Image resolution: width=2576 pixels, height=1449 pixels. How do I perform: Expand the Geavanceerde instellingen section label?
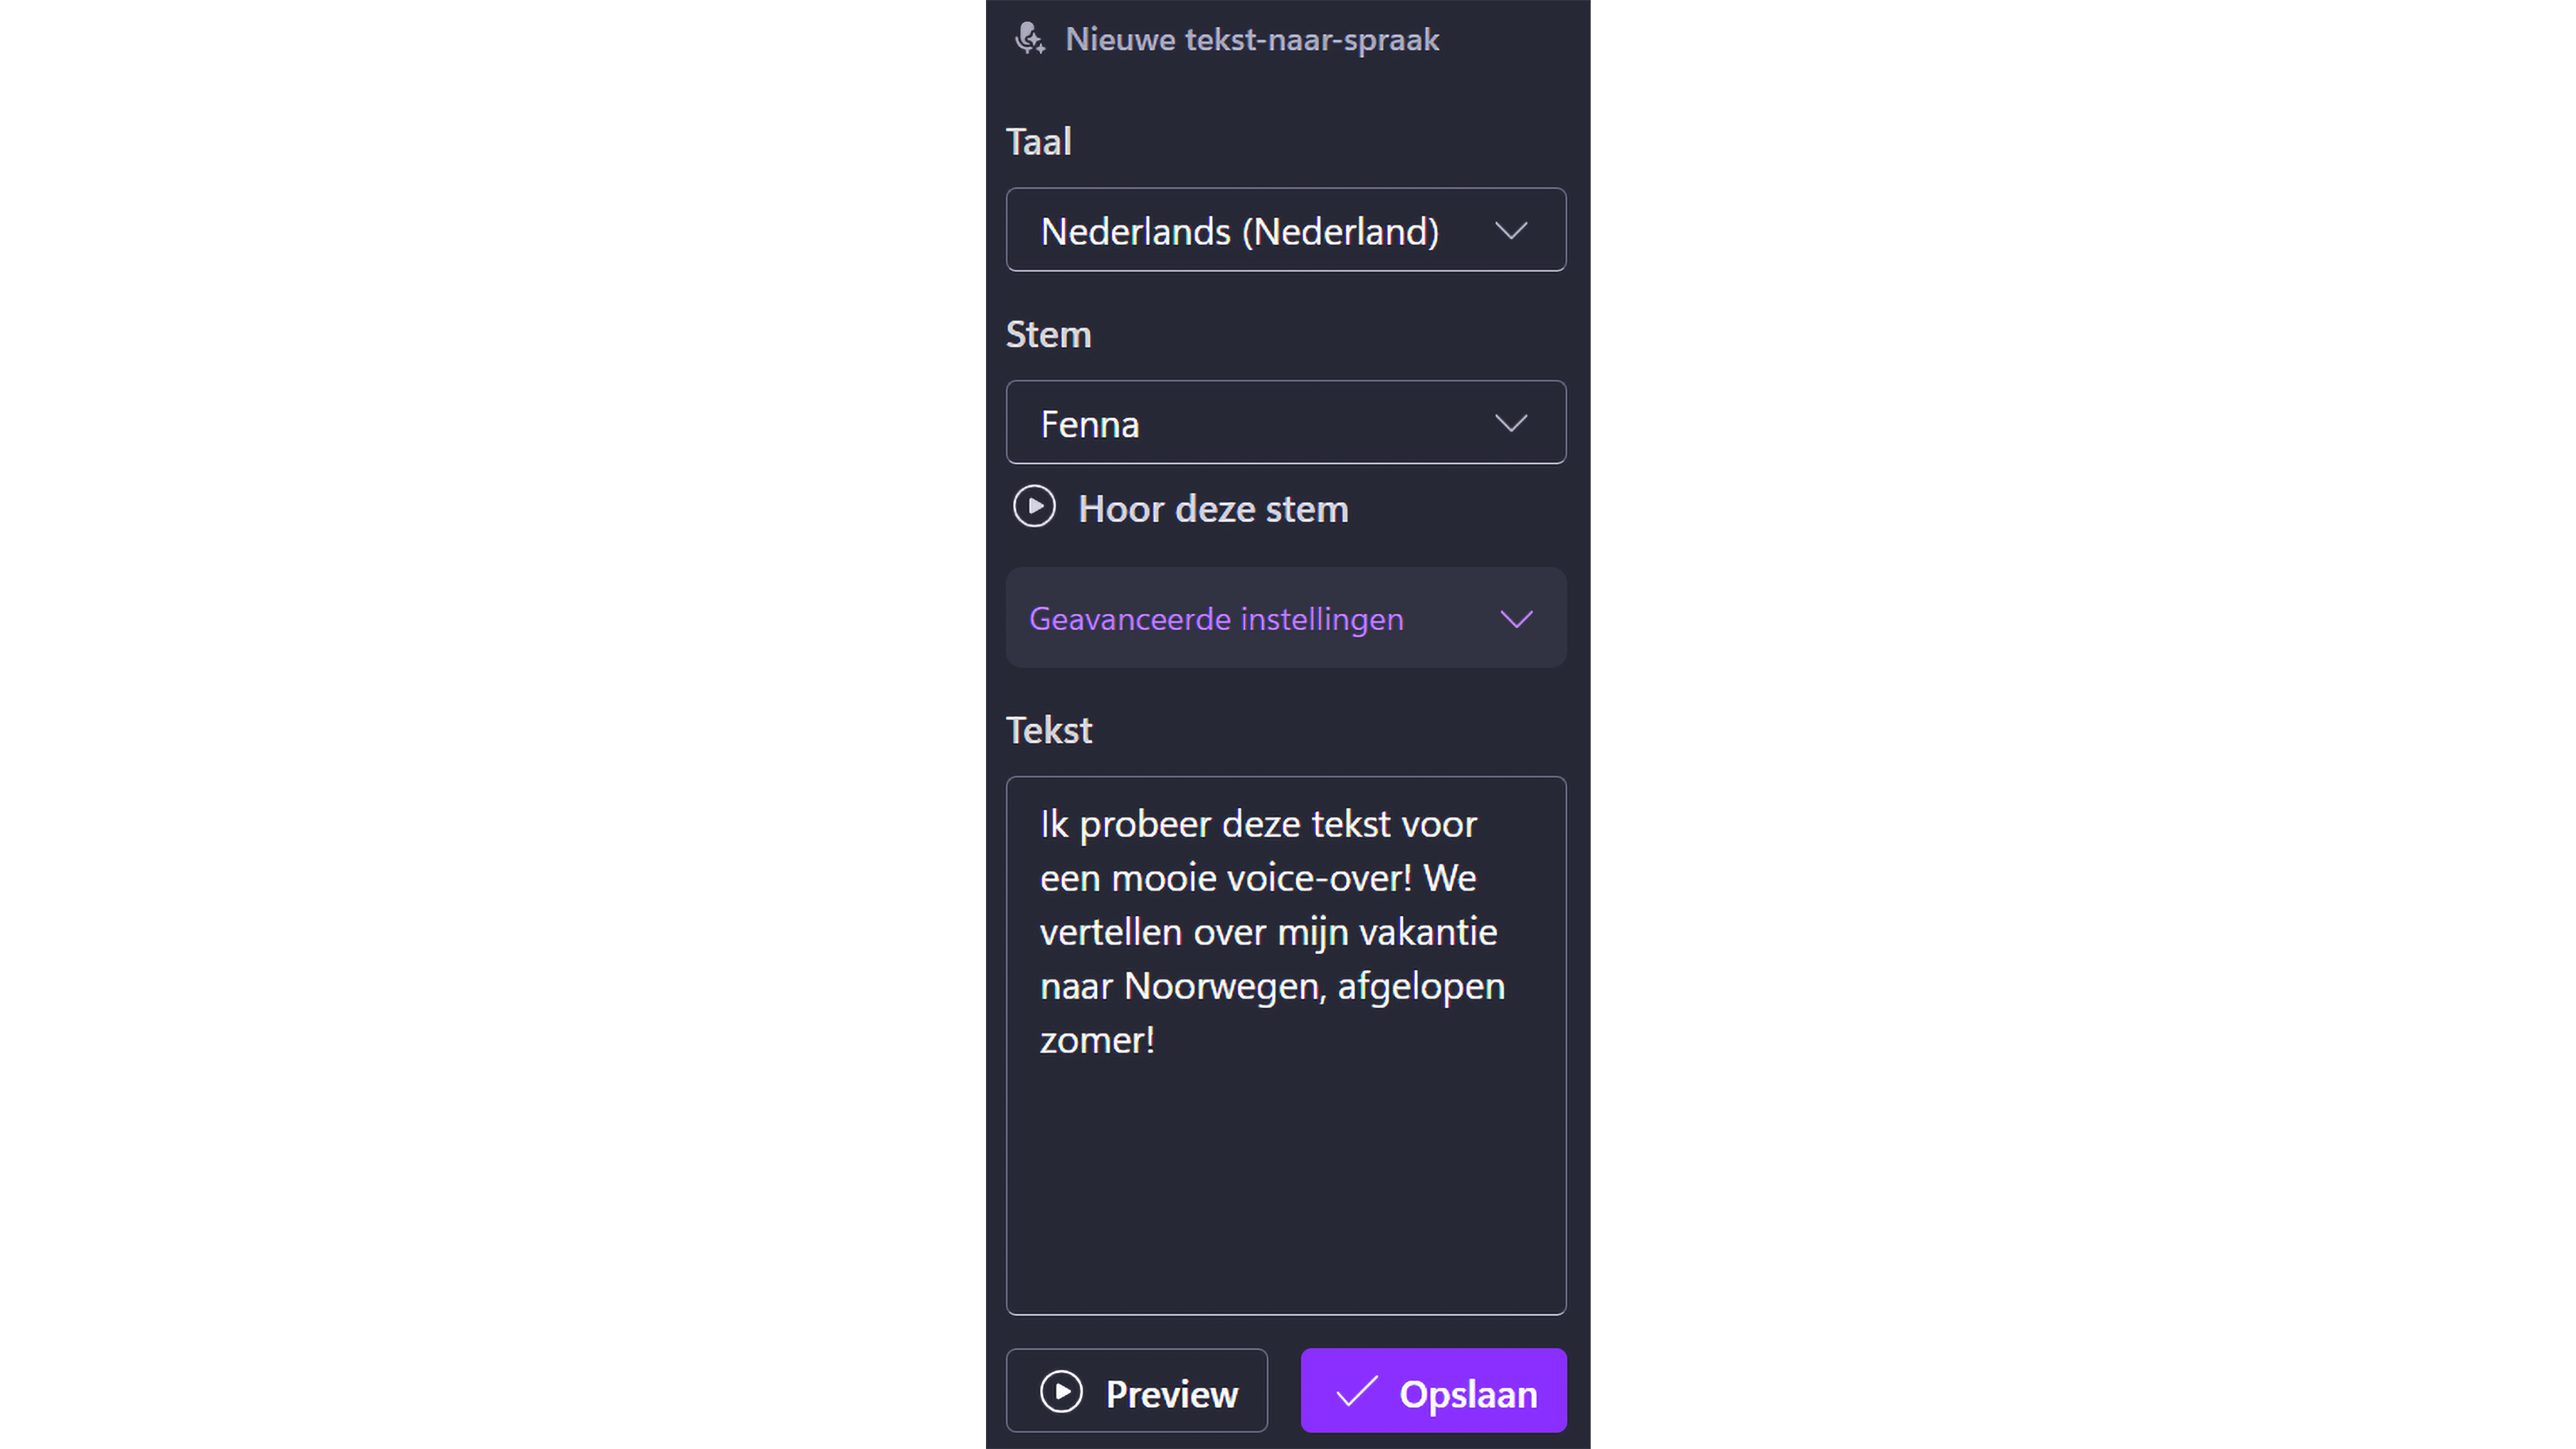tap(1216, 619)
